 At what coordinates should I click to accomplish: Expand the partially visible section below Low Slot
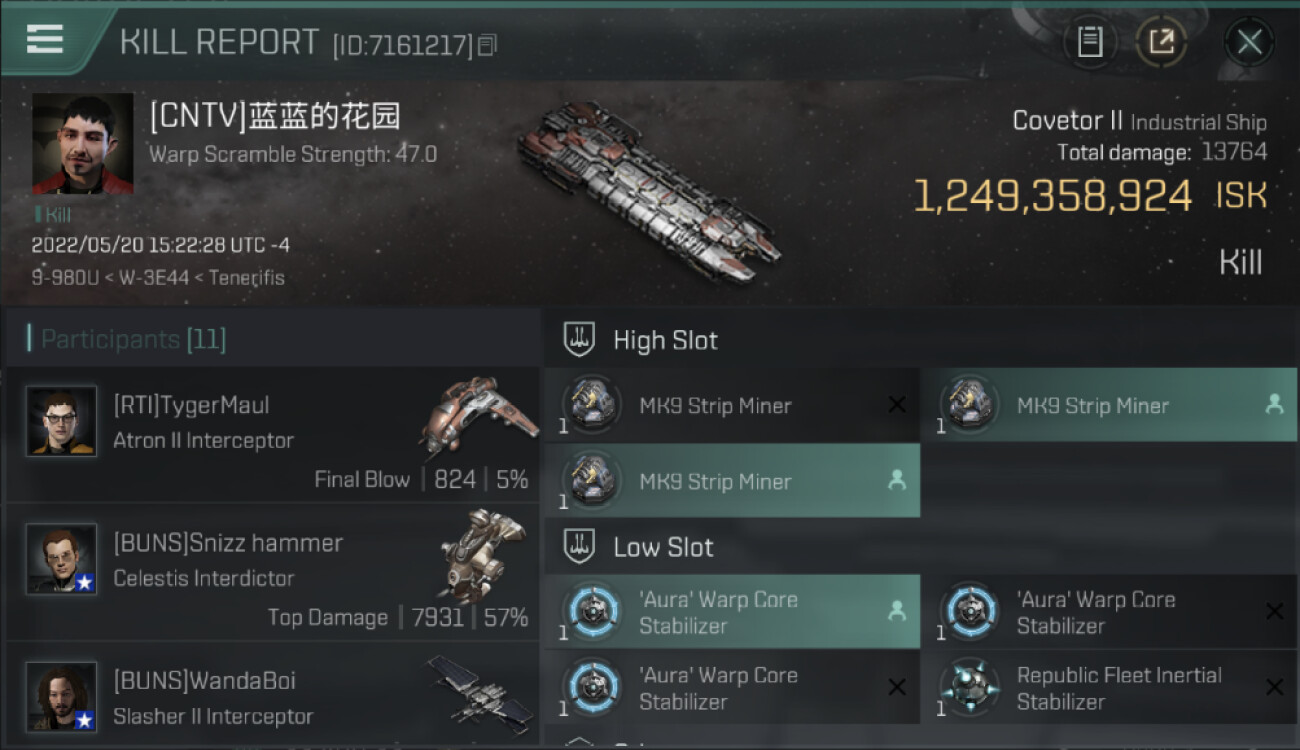pyautogui.click(x=920, y=741)
